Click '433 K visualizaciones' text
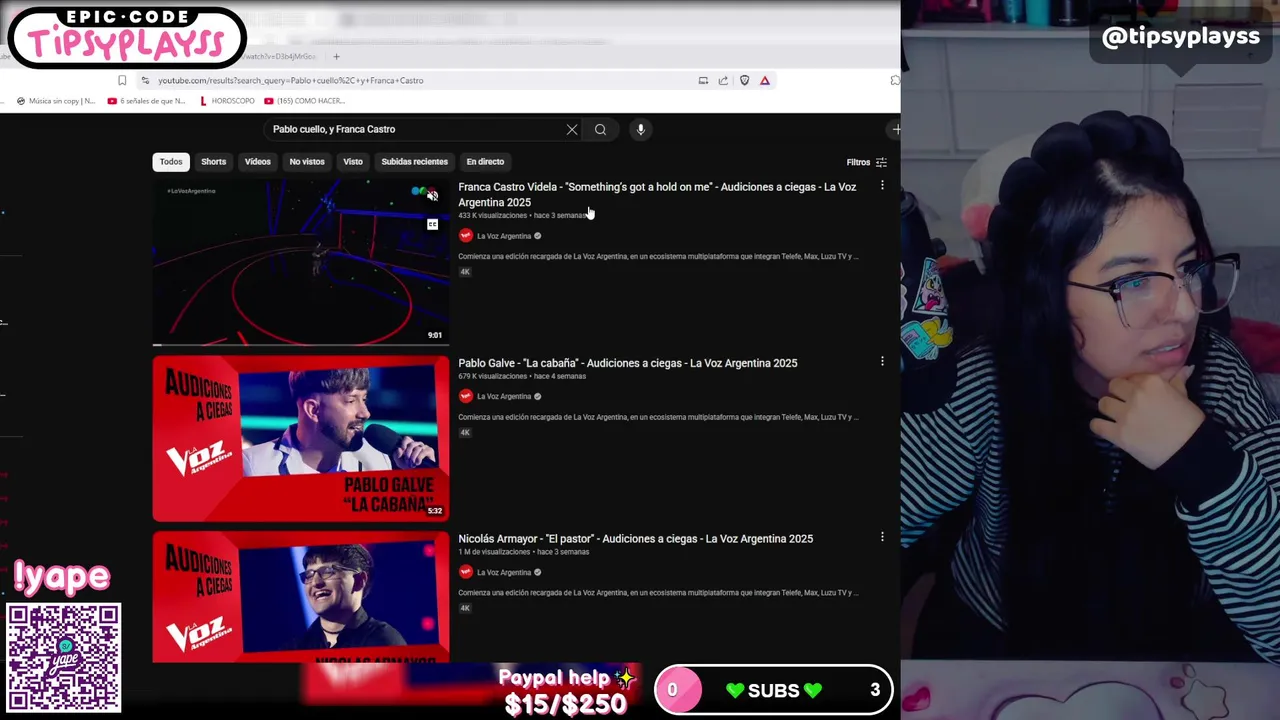The width and height of the screenshot is (1280, 720). 492,215
